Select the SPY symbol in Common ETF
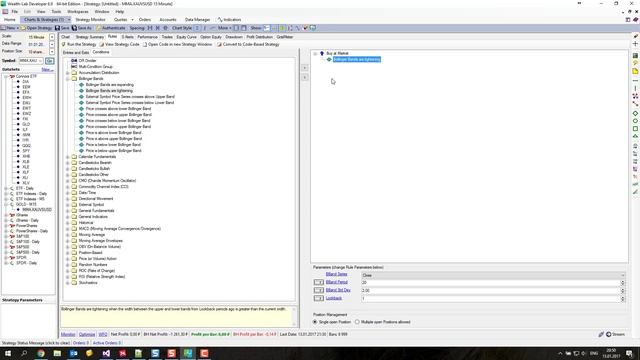The width and height of the screenshot is (640, 360). tap(26, 151)
